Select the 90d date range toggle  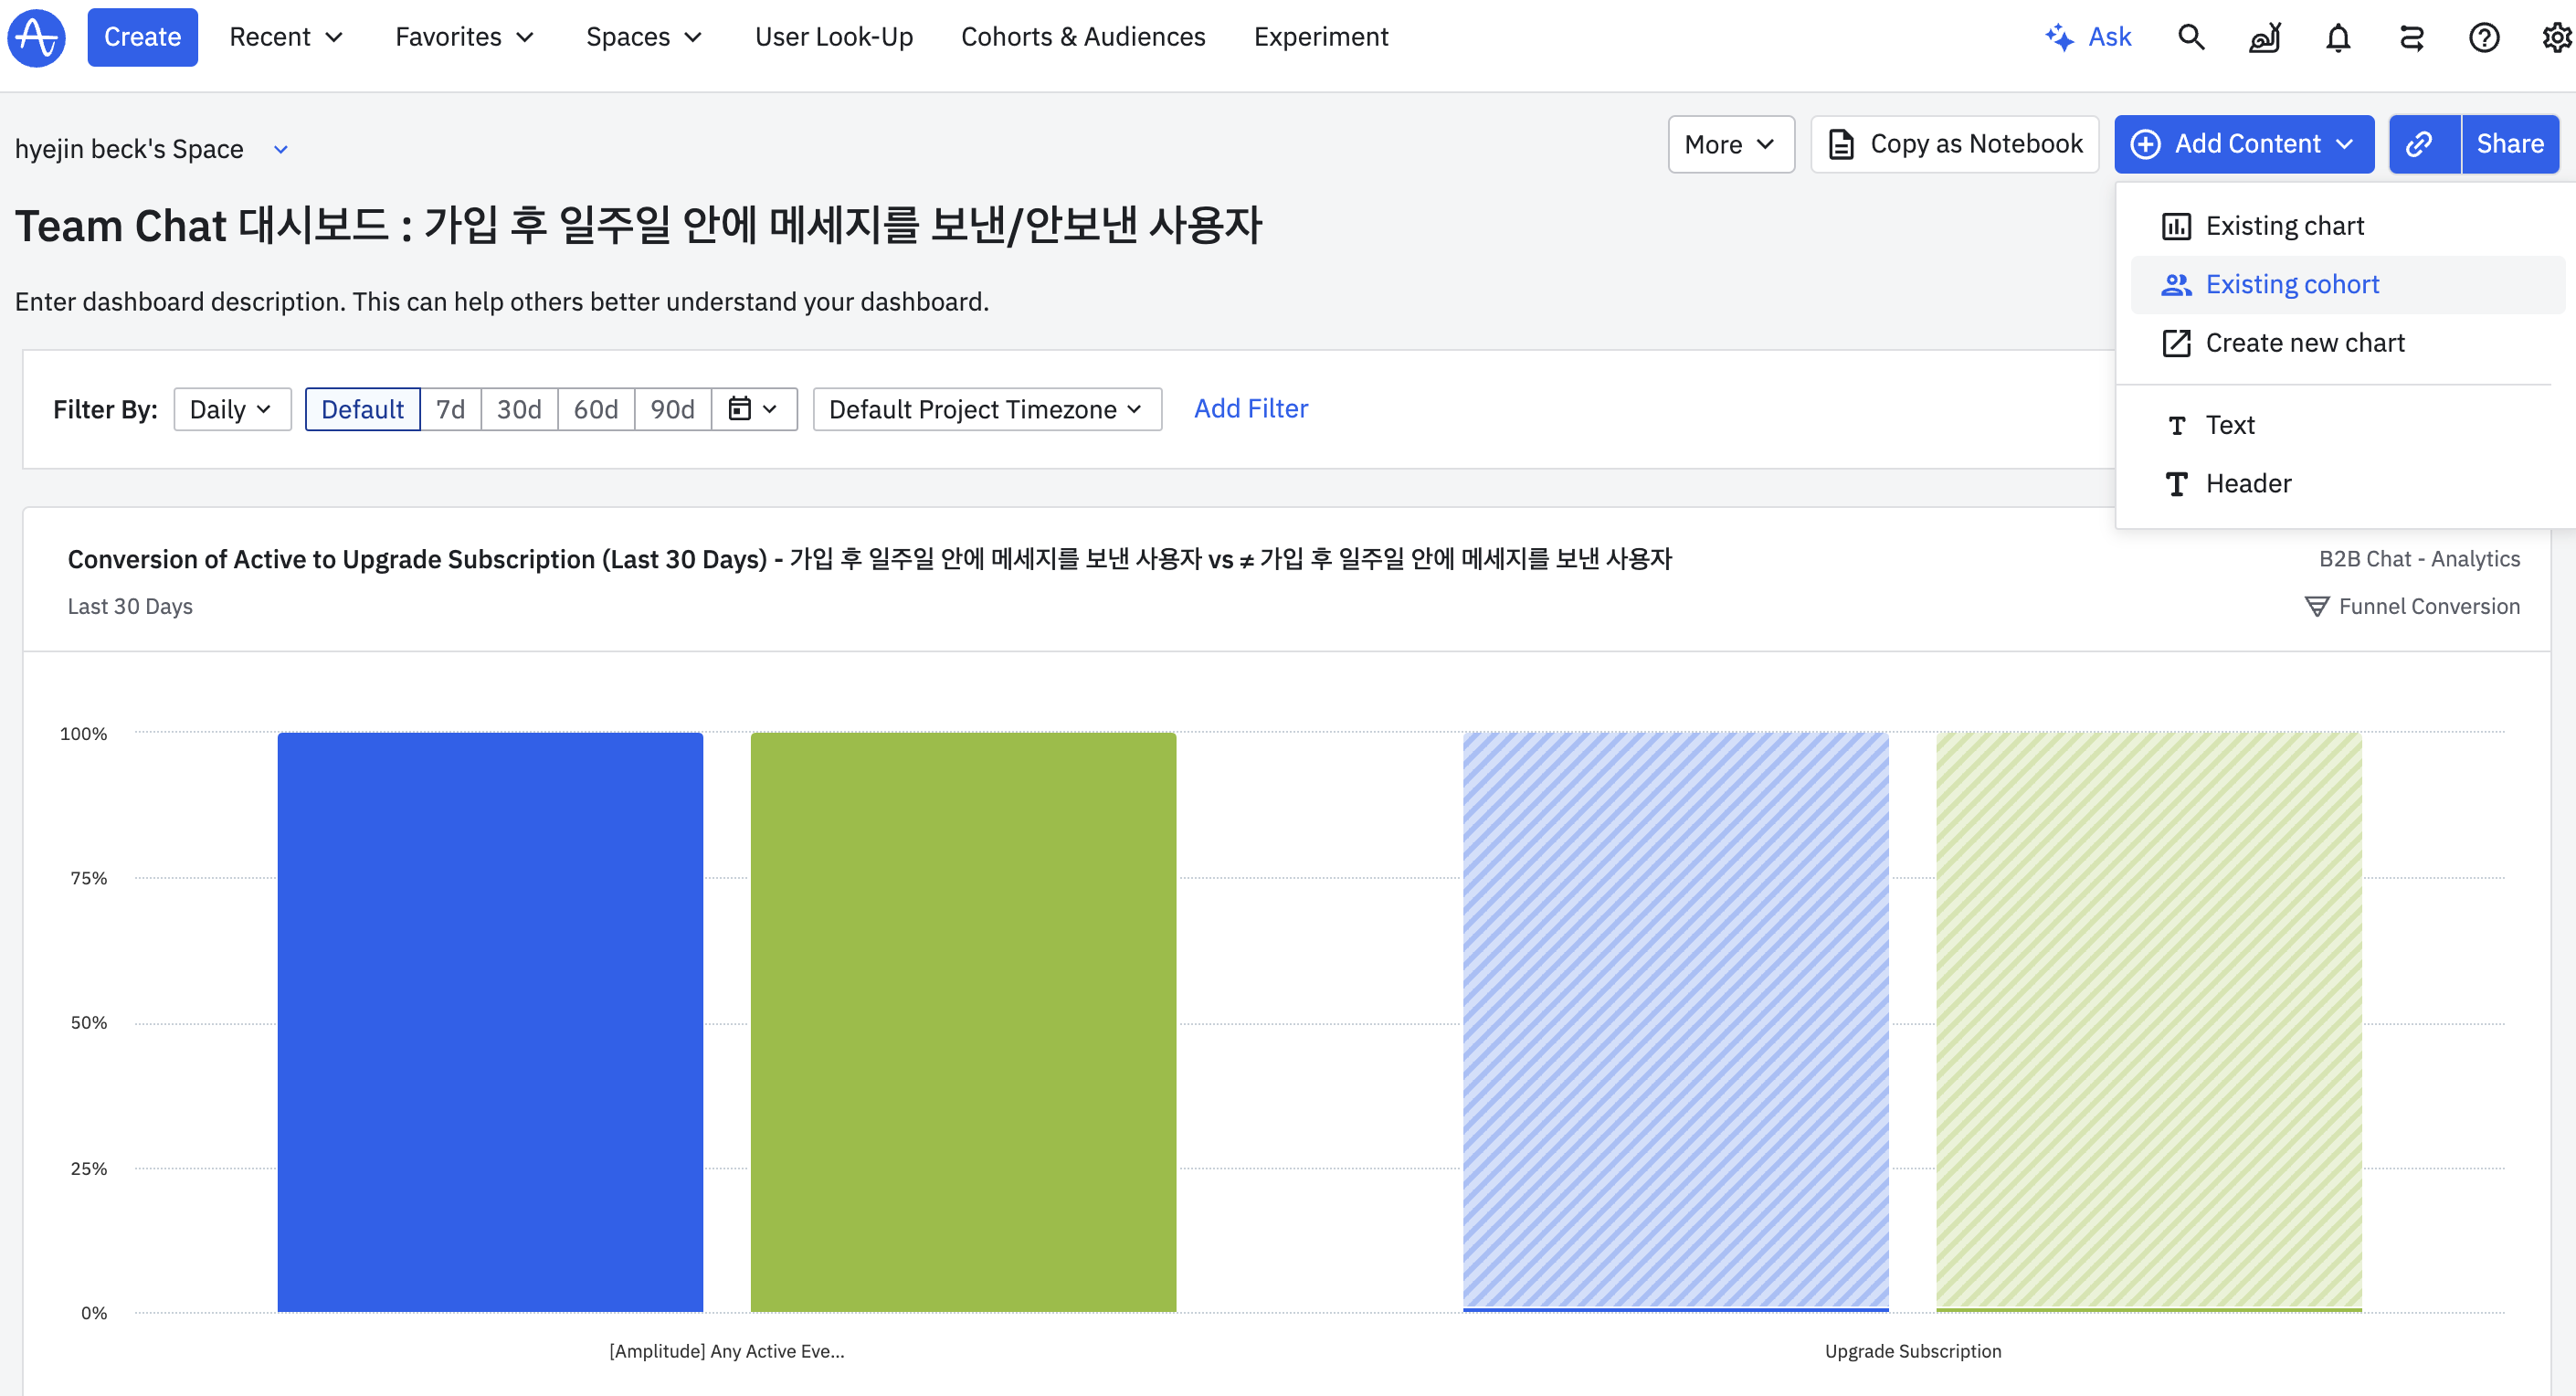click(672, 409)
